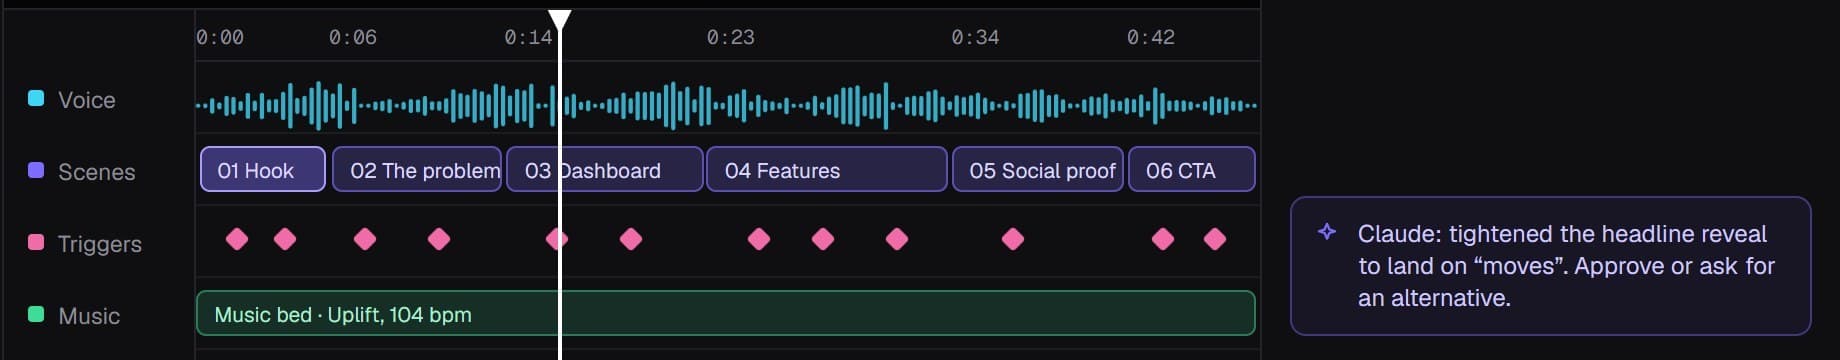
Task: Select the Scenes track label
Action: pyautogui.click(x=96, y=172)
